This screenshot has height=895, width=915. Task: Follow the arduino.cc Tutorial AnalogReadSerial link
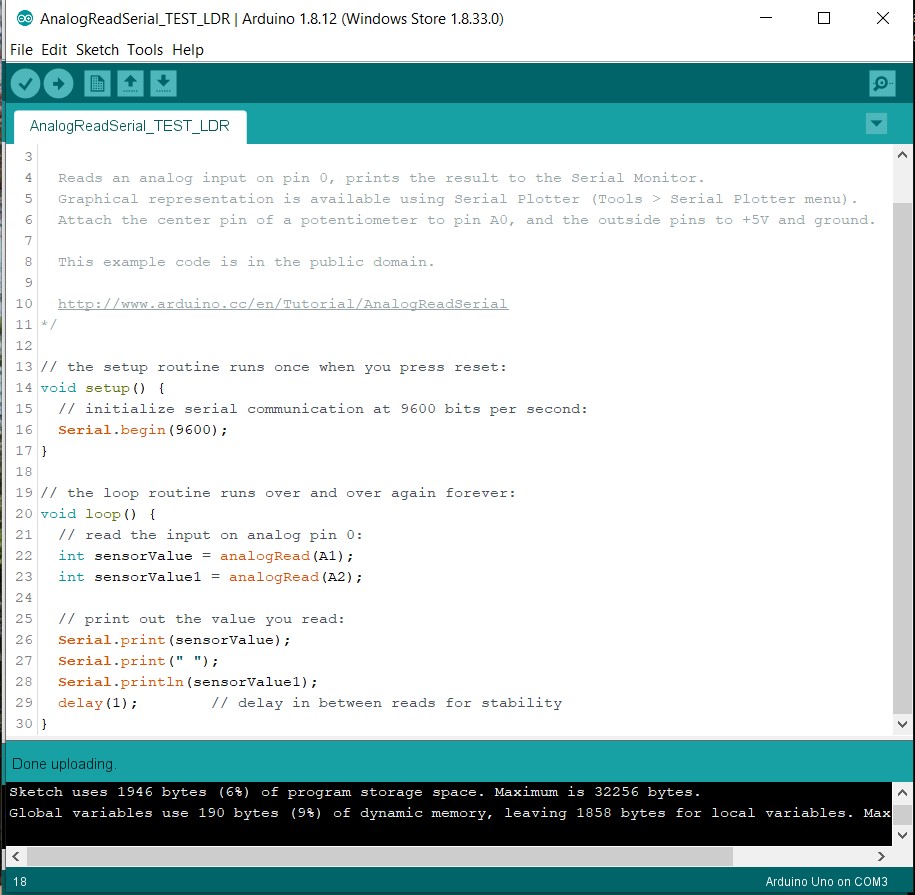click(283, 304)
